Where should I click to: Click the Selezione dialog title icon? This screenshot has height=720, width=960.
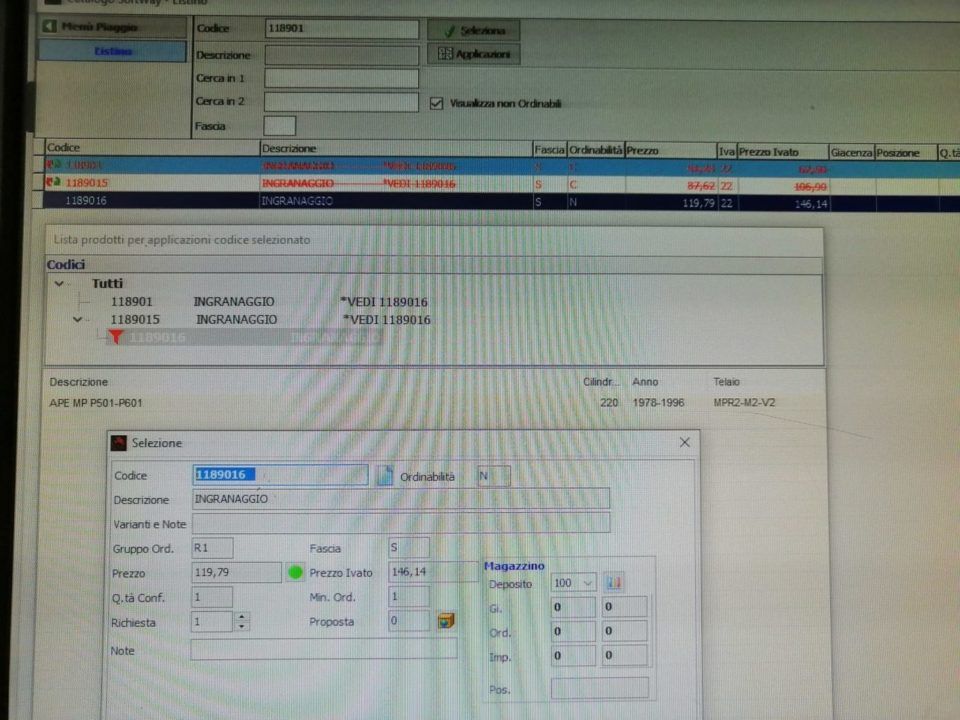(x=119, y=442)
